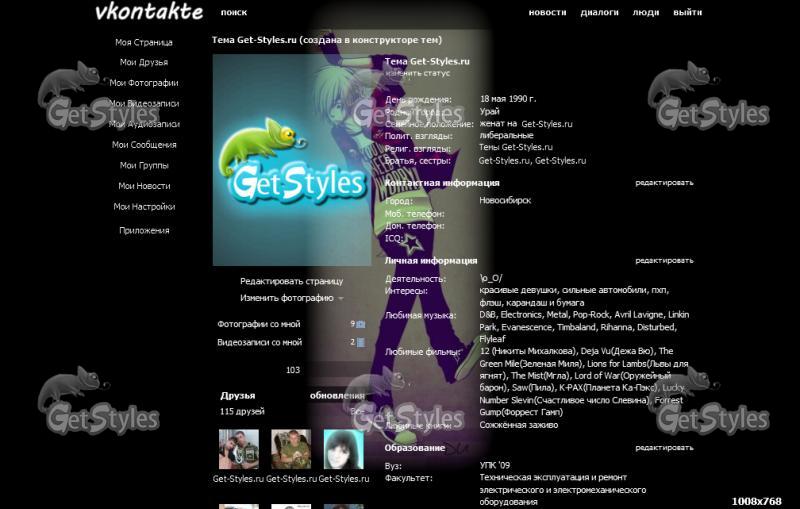The height and width of the screenshot is (509, 800).
Task: Open video icon next to 'Видеозаписи со мной'
Action: 361,342
